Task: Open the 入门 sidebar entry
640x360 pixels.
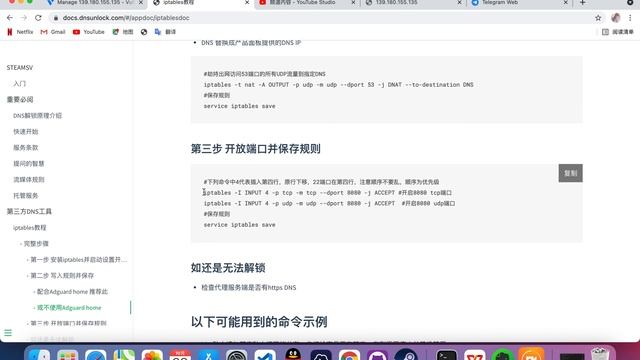Action: click(19, 84)
